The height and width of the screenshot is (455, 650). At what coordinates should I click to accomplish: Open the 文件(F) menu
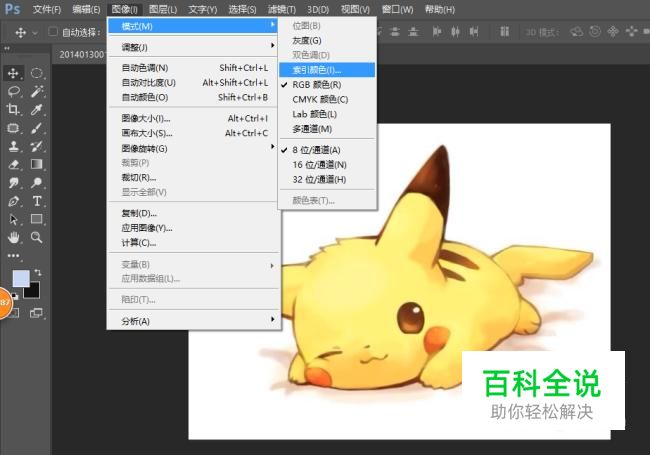click(x=47, y=9)
